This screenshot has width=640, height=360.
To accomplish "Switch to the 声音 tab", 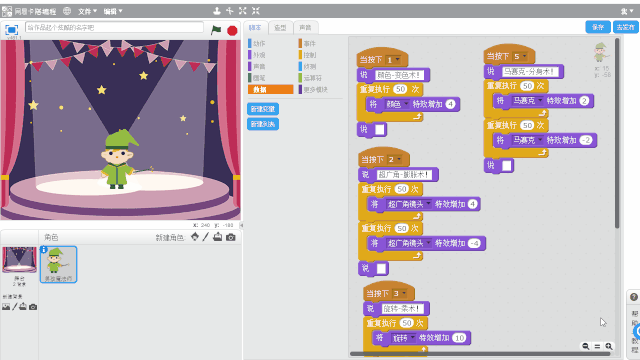I will [x=305, y=27].
